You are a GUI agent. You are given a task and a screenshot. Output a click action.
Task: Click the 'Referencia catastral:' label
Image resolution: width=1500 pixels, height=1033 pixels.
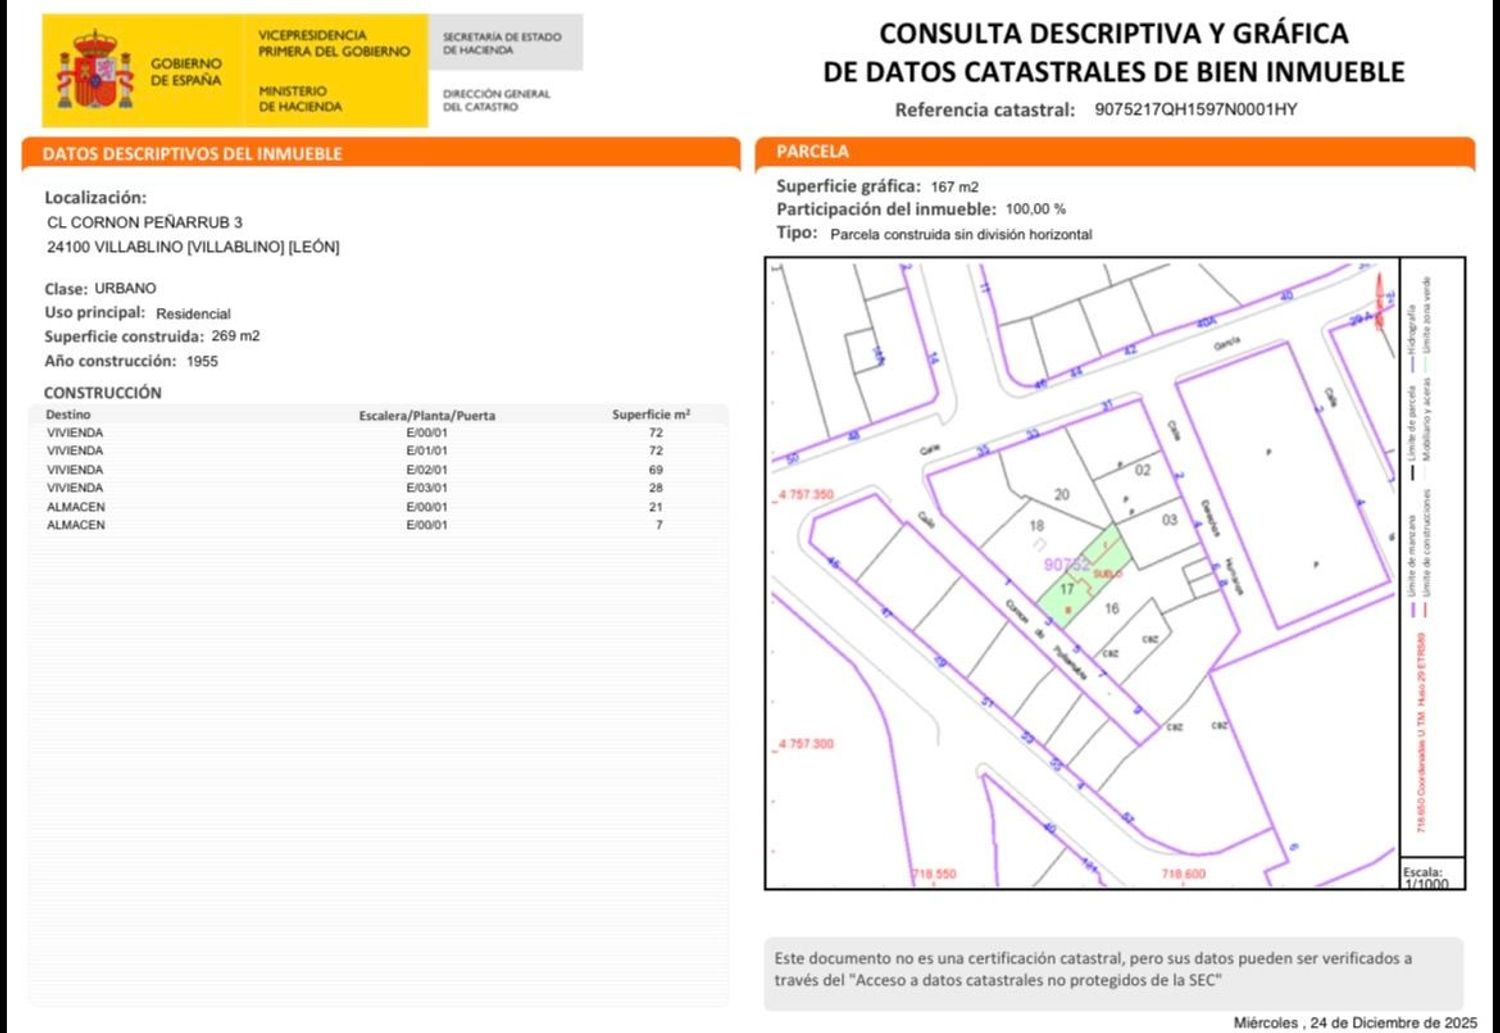(x=985, y=110)
